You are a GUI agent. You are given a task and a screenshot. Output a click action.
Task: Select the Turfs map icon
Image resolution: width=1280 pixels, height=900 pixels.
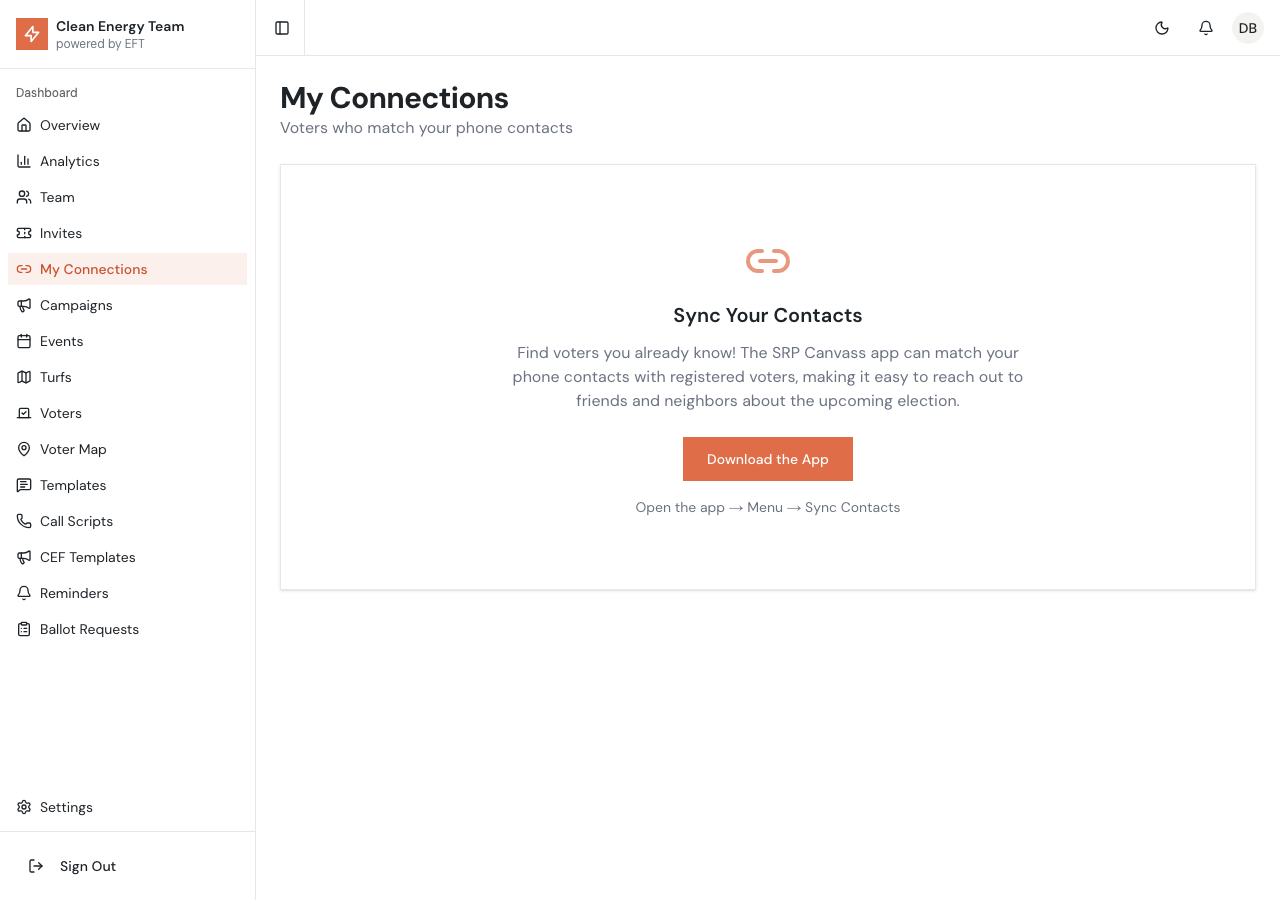(23, 377)
